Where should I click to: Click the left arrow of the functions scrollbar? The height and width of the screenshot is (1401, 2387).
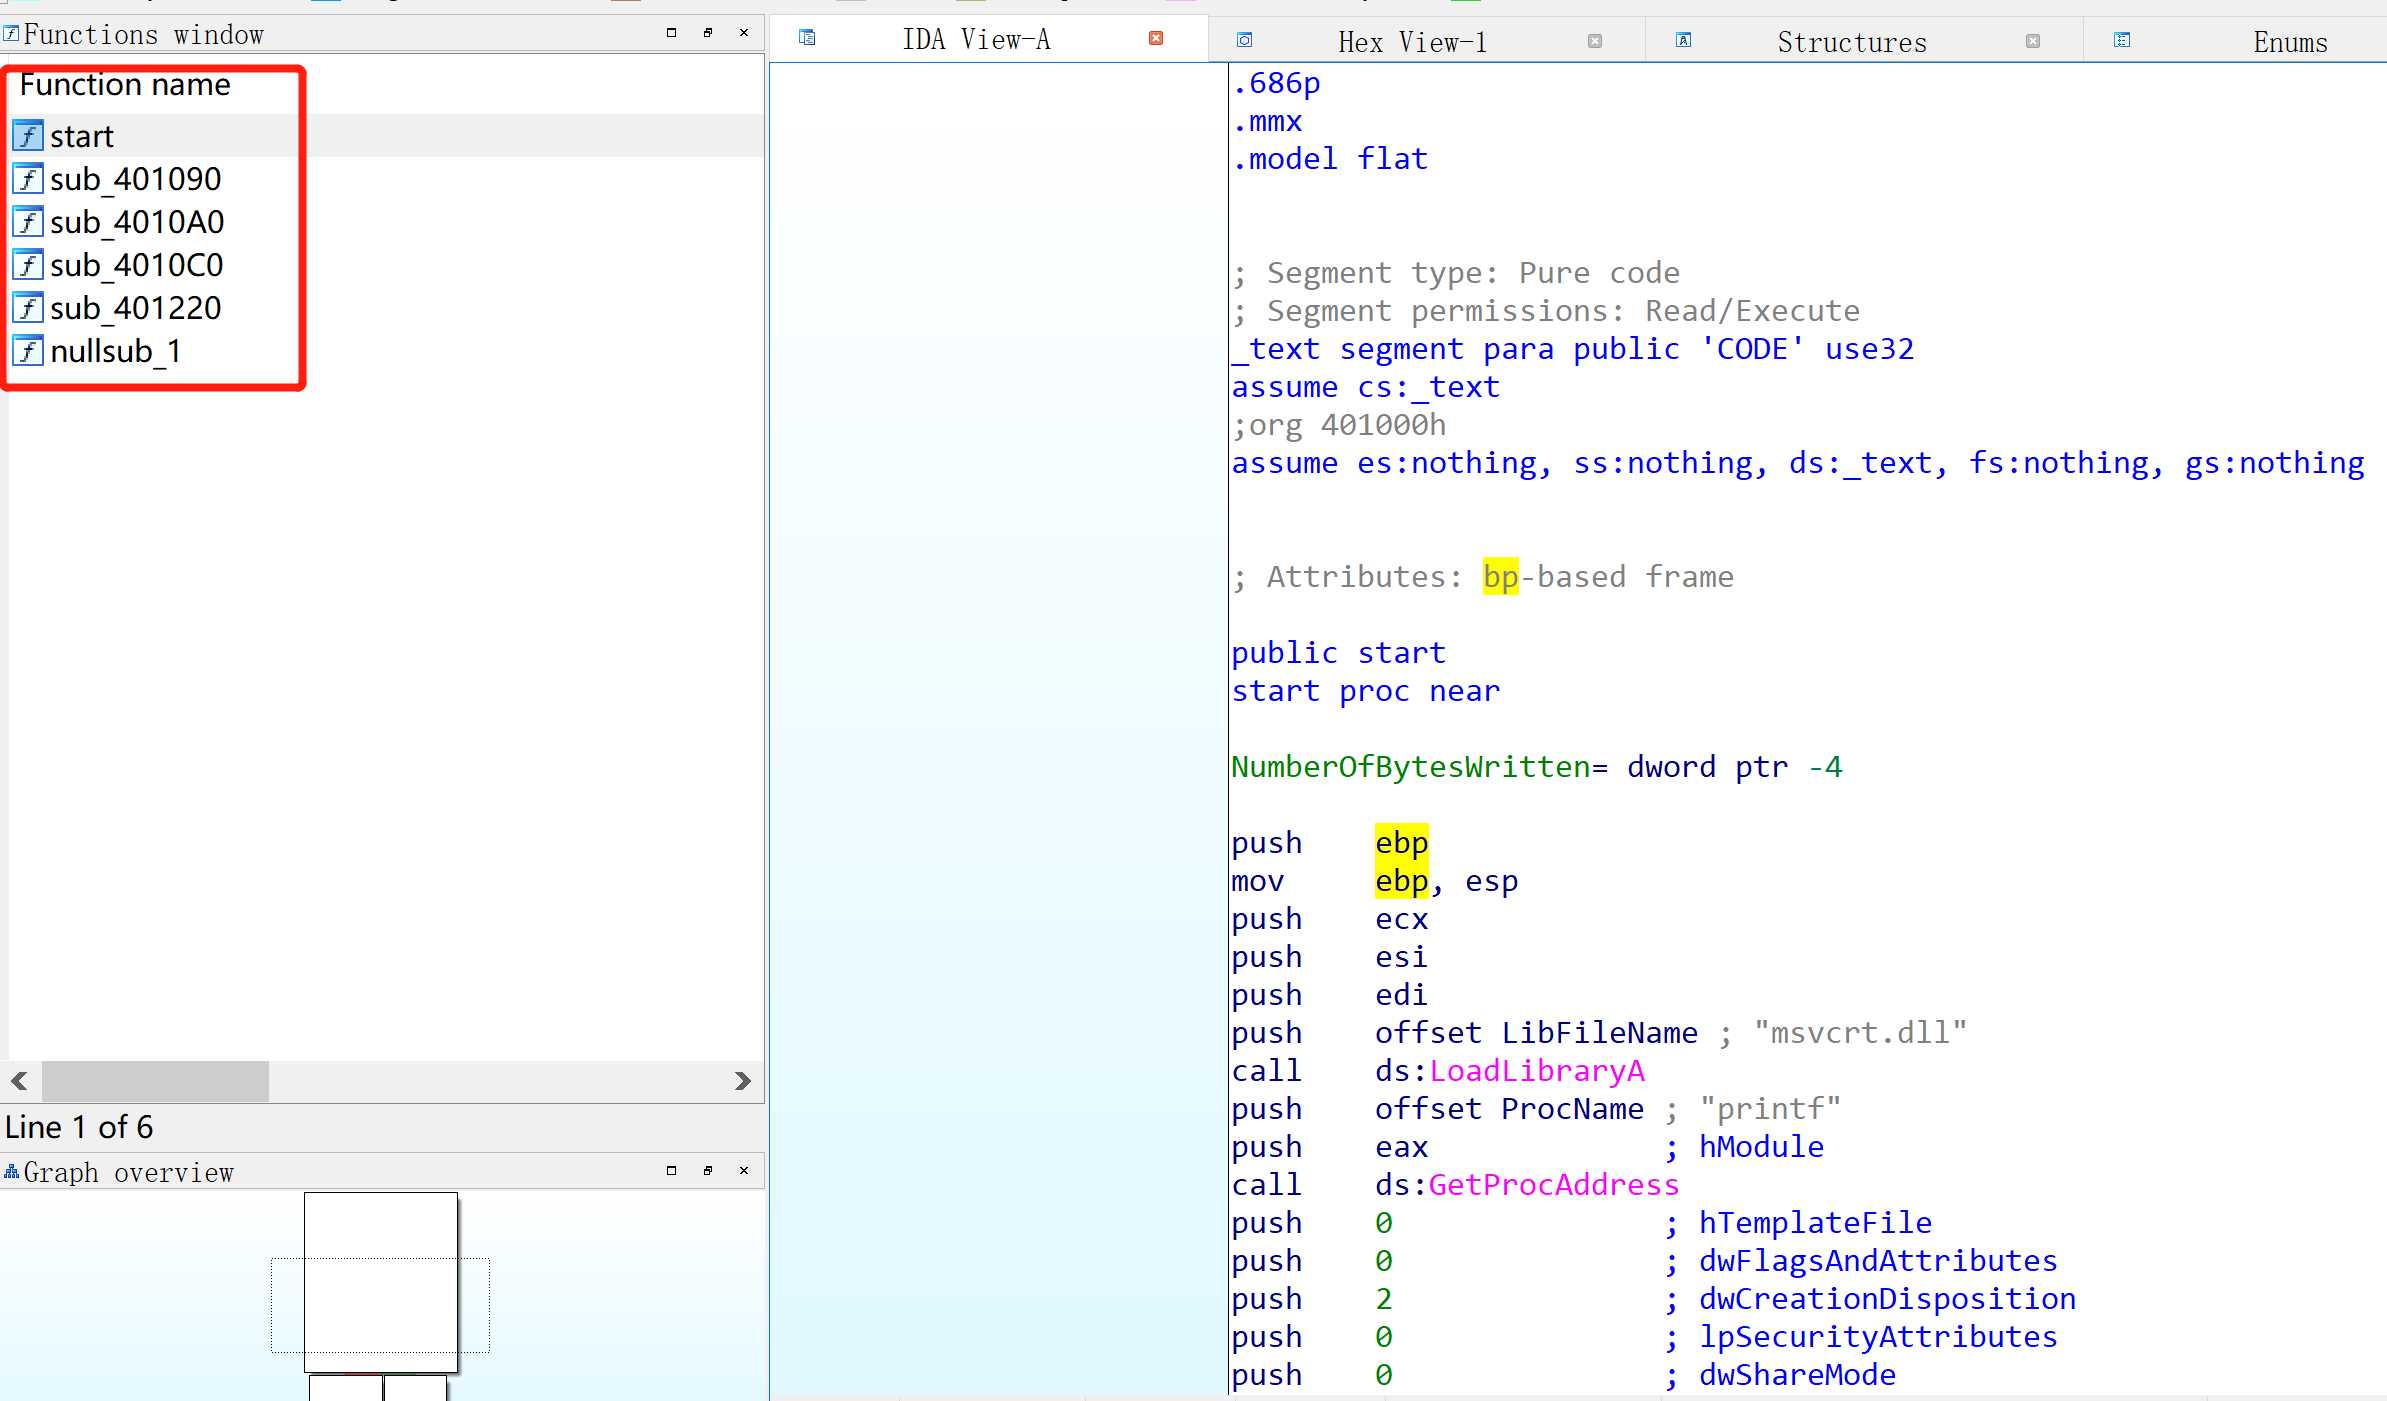coord(19,1081)
